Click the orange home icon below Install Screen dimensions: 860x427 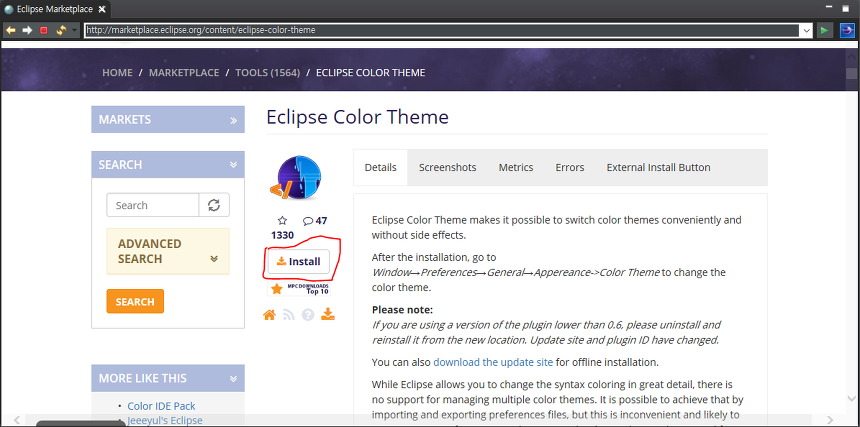(x=269, y=315)
